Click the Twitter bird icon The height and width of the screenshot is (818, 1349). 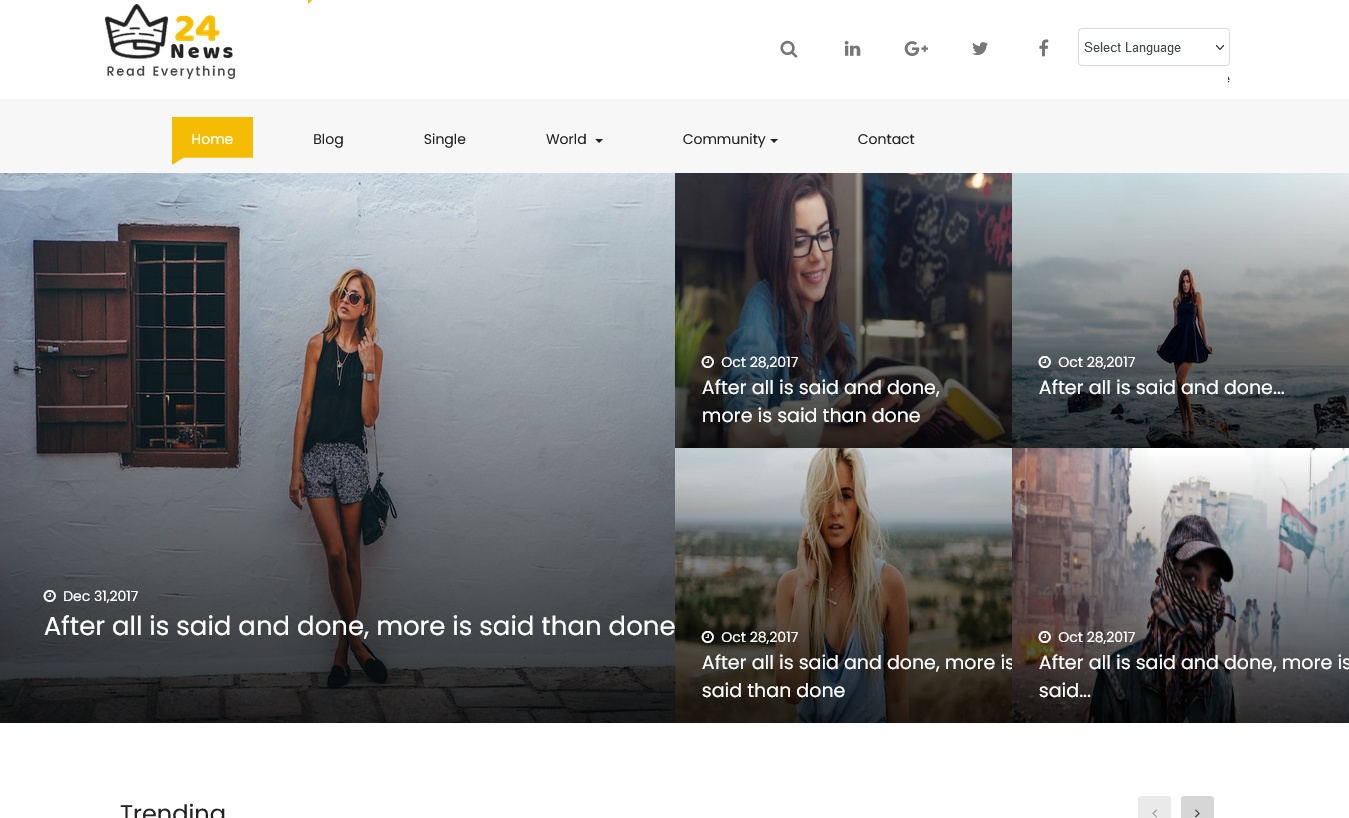point(980,49)
